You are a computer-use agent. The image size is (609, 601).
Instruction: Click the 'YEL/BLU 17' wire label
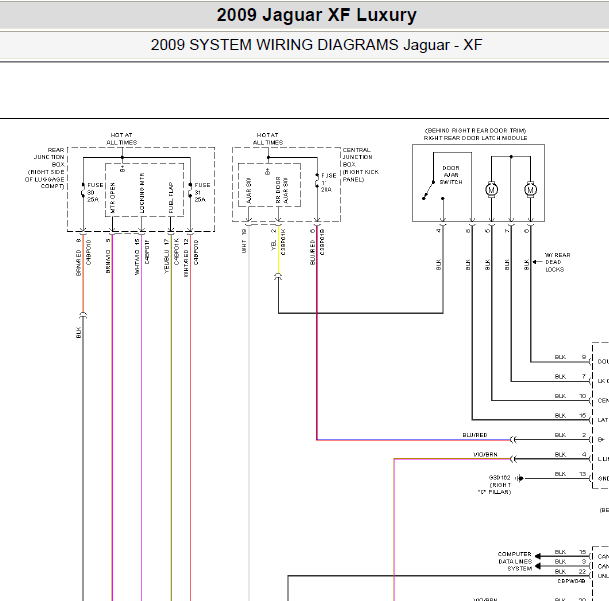tap(167, 256)
